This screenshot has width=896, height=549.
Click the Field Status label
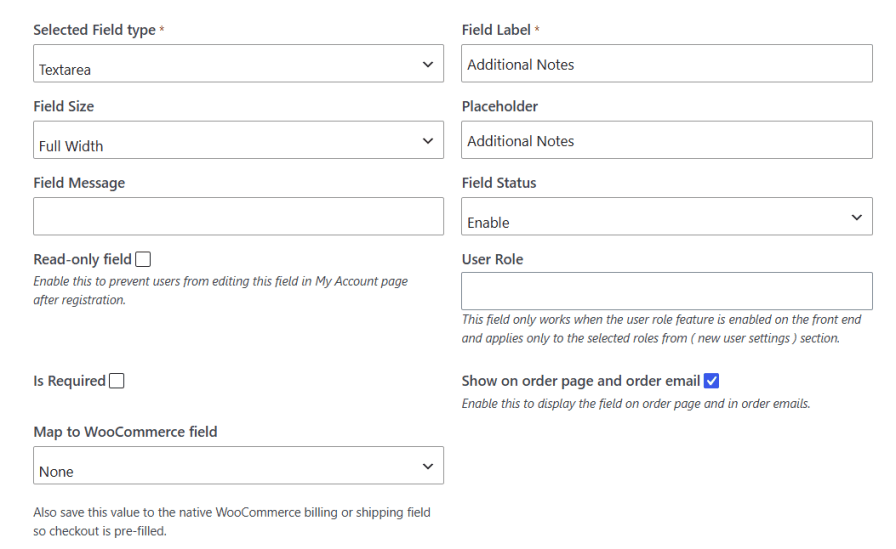(x=499, y=183)
